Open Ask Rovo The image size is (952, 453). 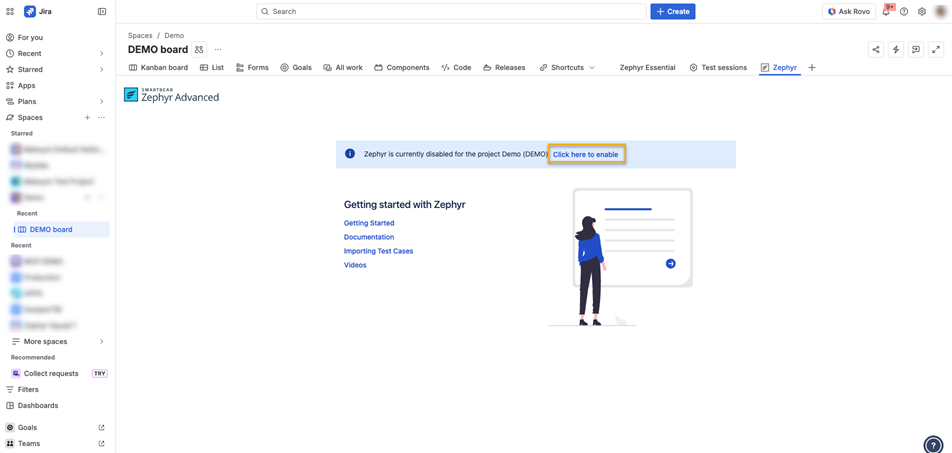click(x=848, y=12)
